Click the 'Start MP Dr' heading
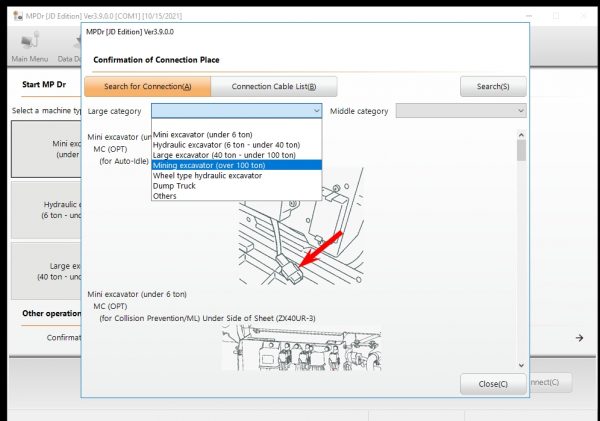Viewport: 600px width, 421px height. tap(44, 84)
